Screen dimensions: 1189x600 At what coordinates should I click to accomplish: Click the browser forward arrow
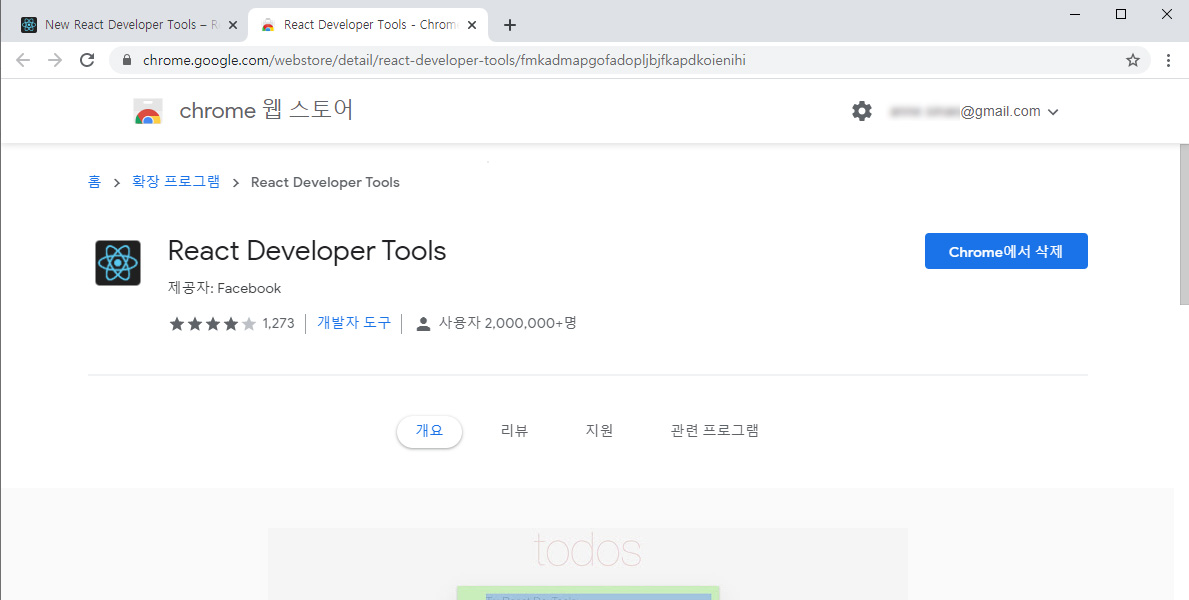pyautogui.click(x=55, y=60)
